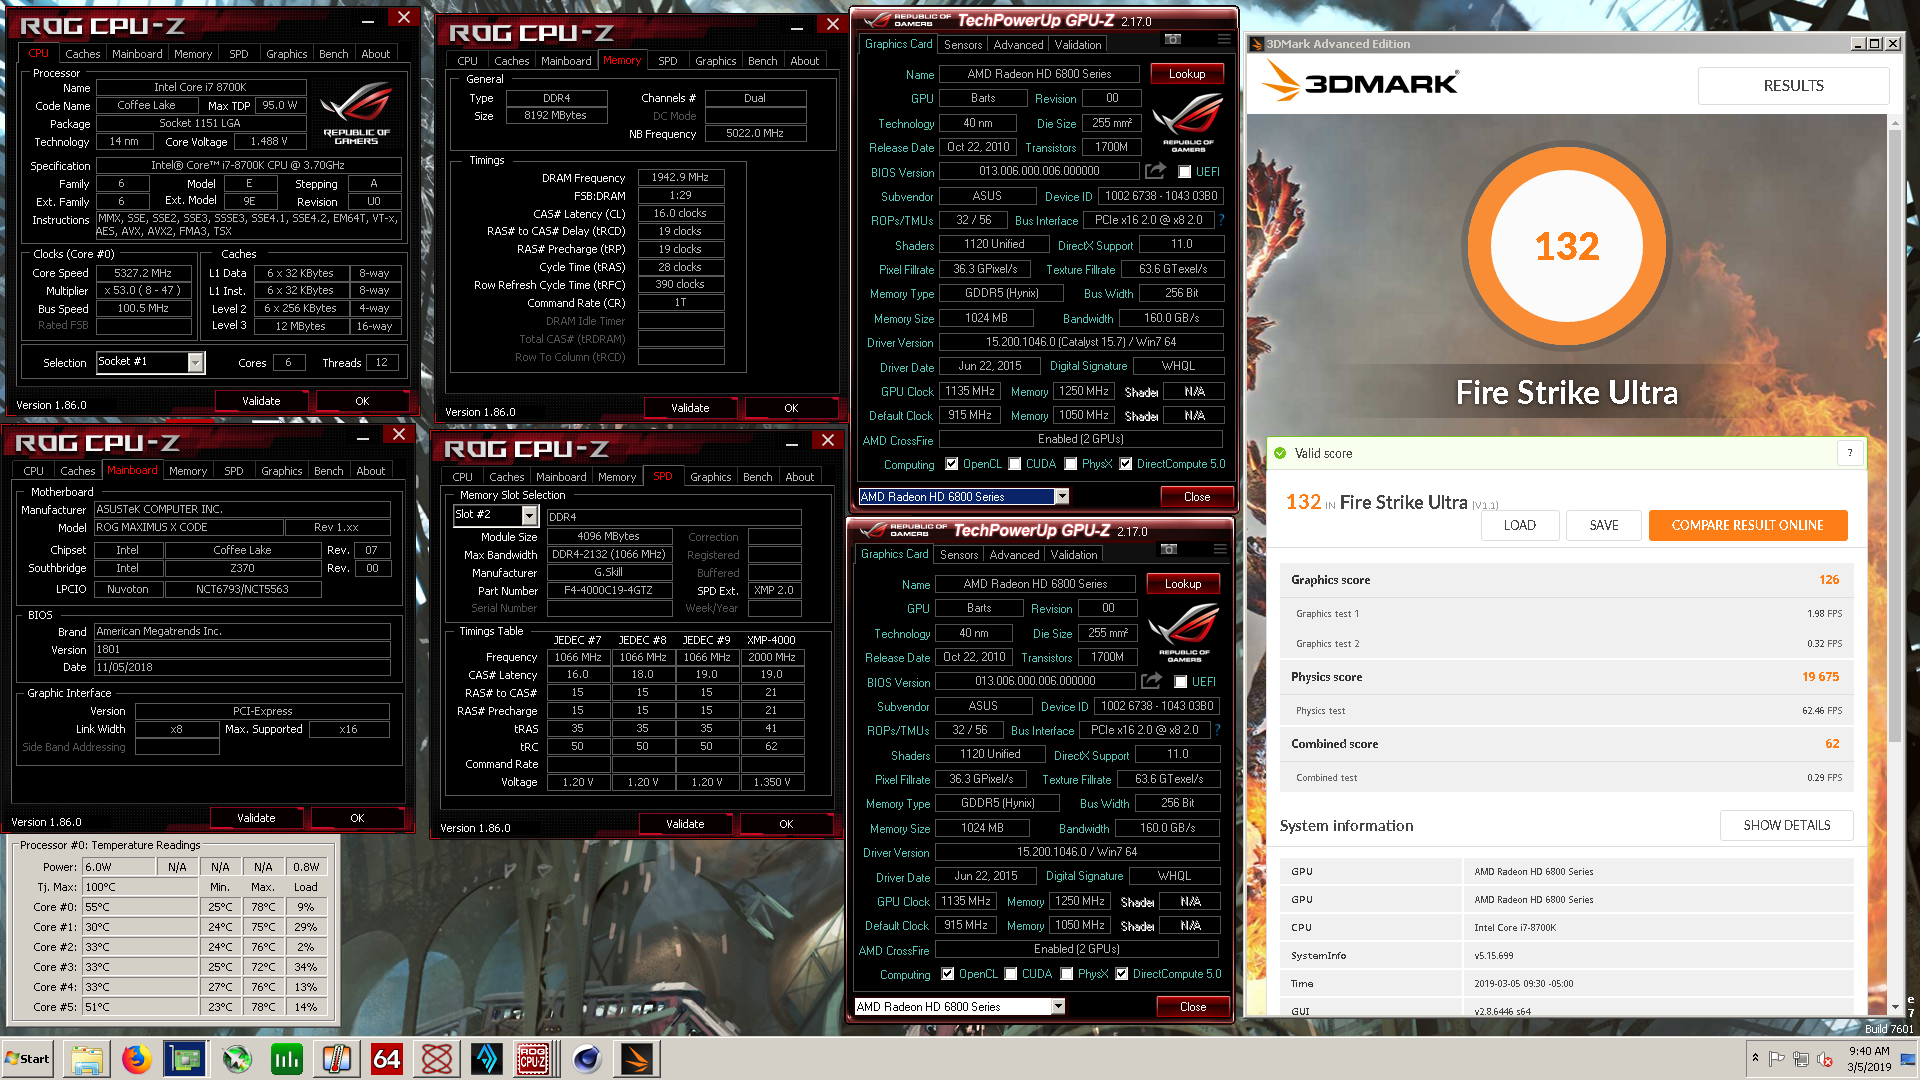Viewport: 1920px width, 1080px height.
Task: Open GPU selector dropdown in upper GPU-Z
Action: click(x=1062, y=497)
